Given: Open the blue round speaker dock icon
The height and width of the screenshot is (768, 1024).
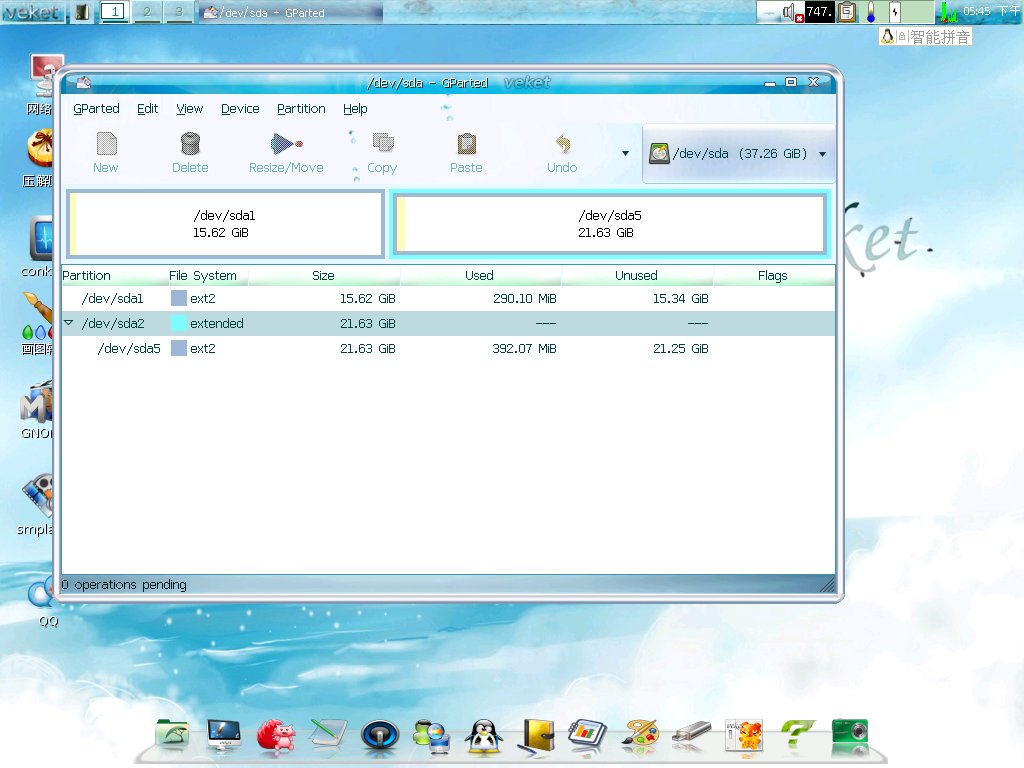Looking at the screenshot, I should click(380, 735).
